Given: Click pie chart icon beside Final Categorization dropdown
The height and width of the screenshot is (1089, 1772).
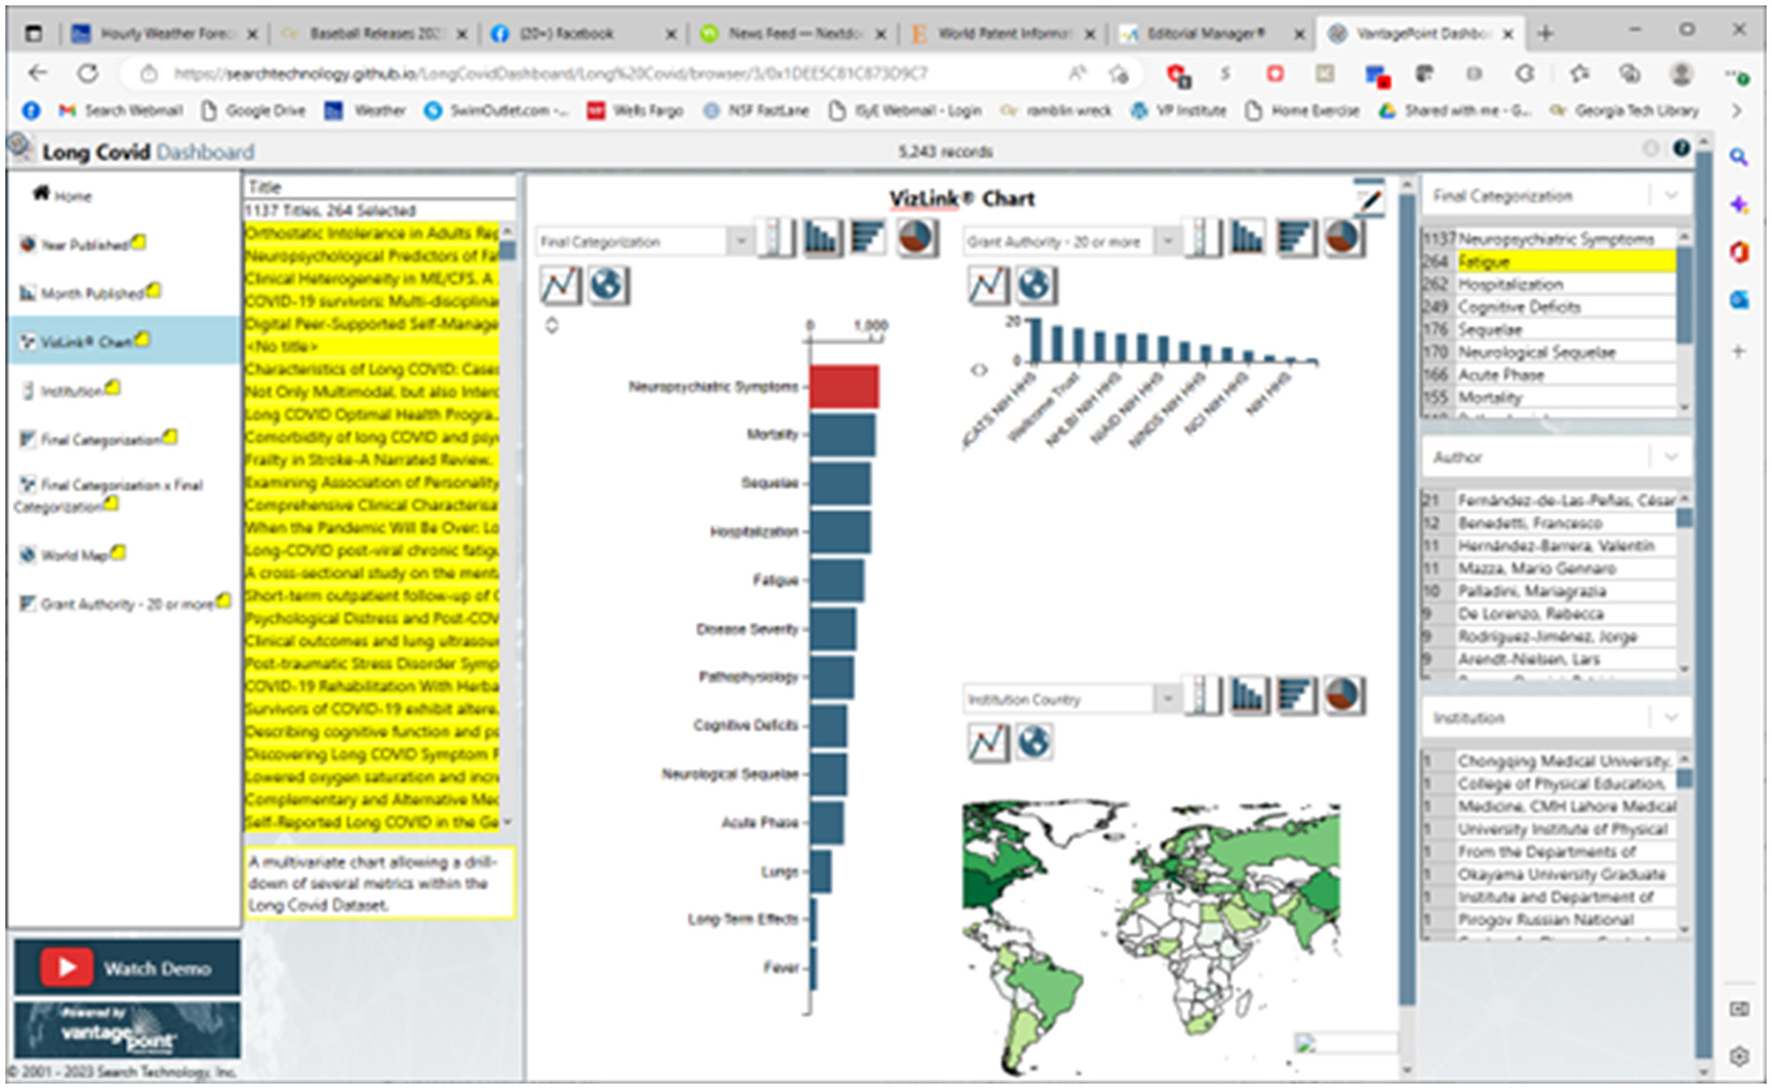Looking at the screenshot, I should 917,238.
